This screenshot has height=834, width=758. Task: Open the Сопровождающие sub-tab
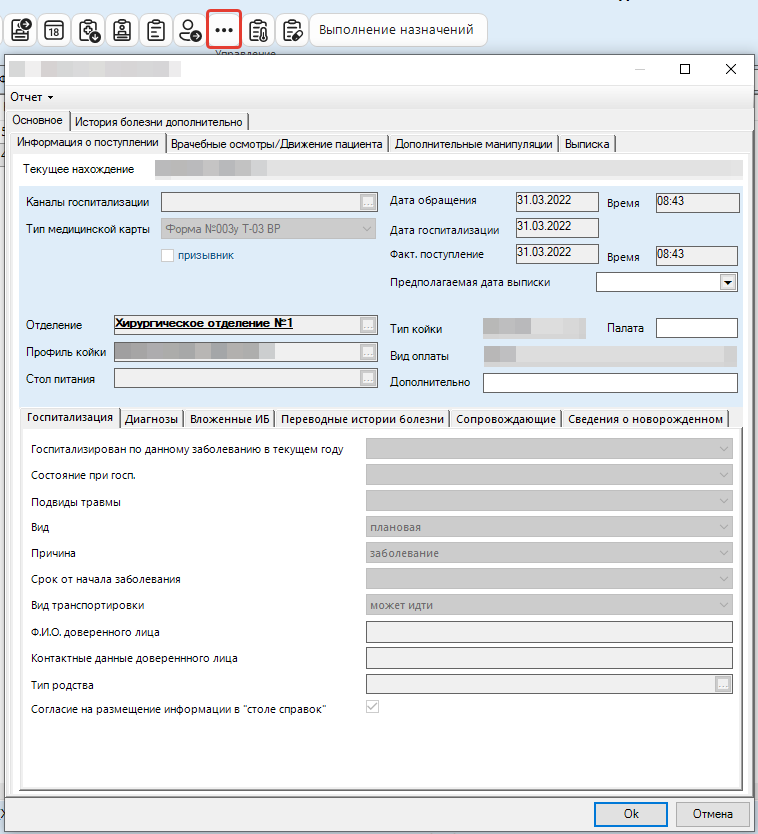click(506, 419)
